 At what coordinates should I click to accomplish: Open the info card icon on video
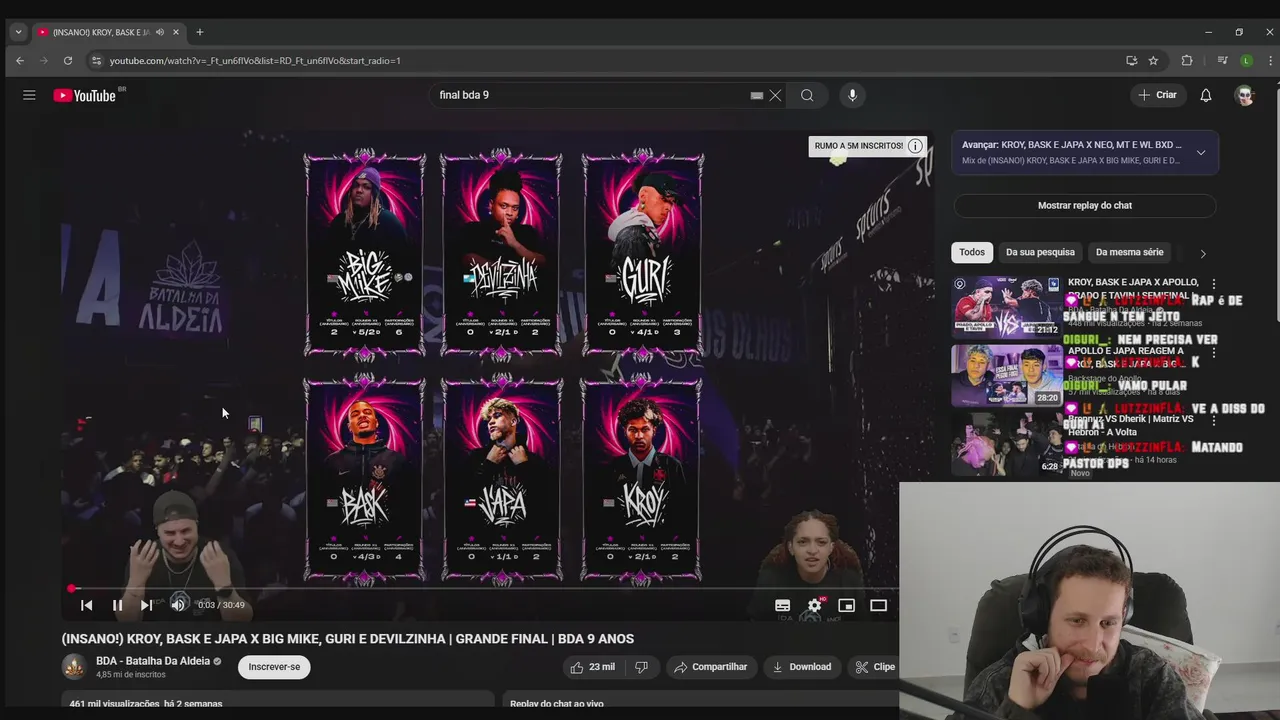point(915,146)
